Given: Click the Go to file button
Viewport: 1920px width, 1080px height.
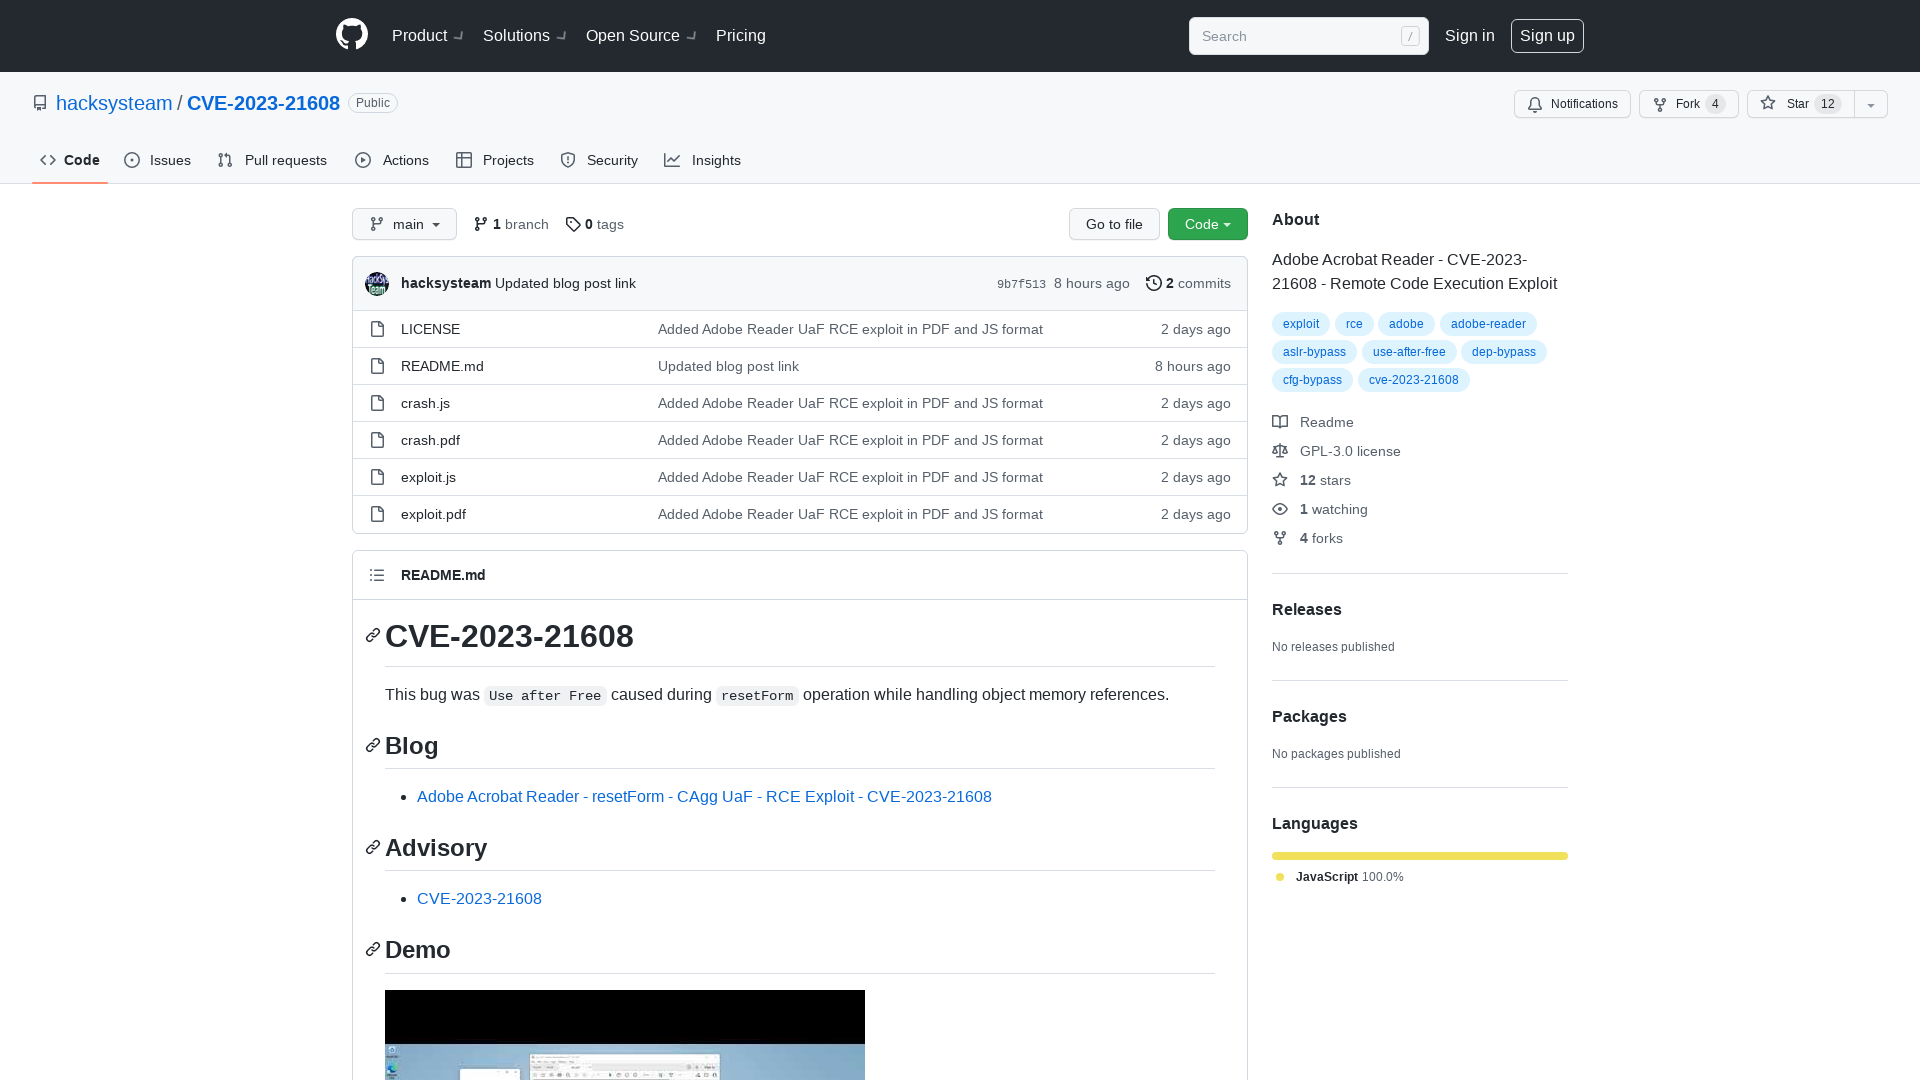Looking at the screenshot, I should pyautogui.click(x=1114, y=224).
